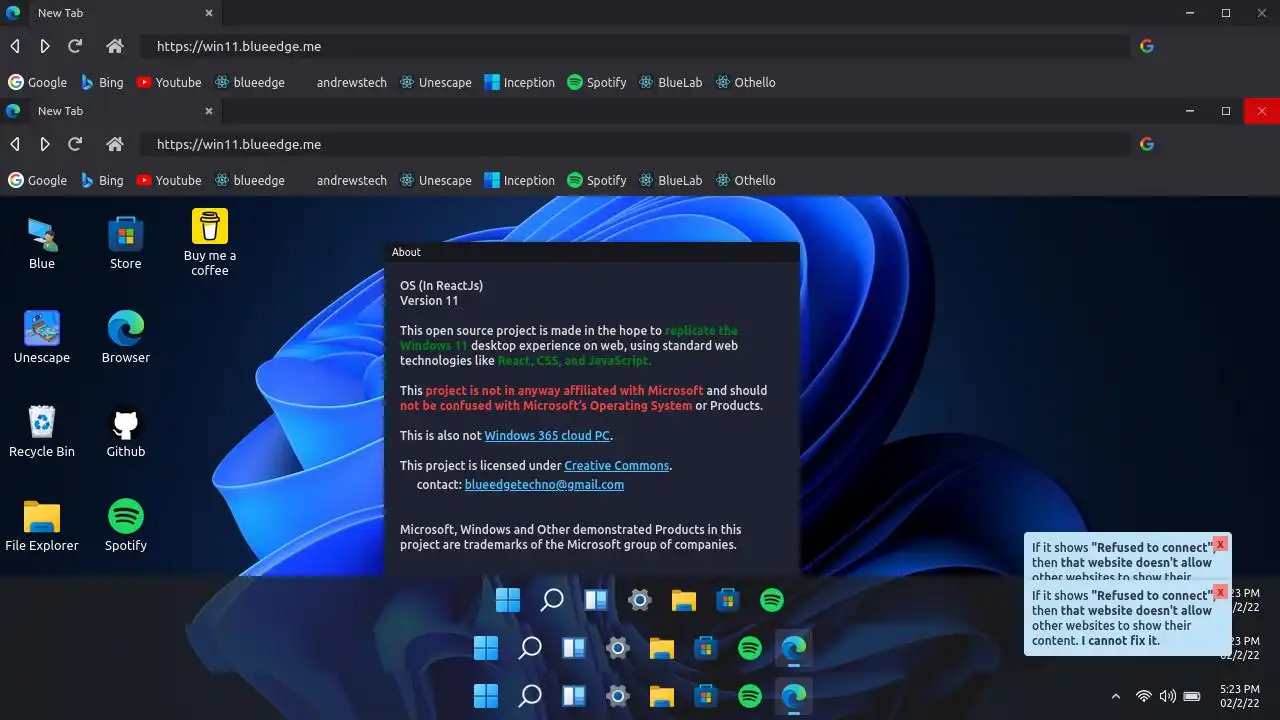
Task: Open Spotify on the bottom-most taskbar
Action: pos(750,695)
